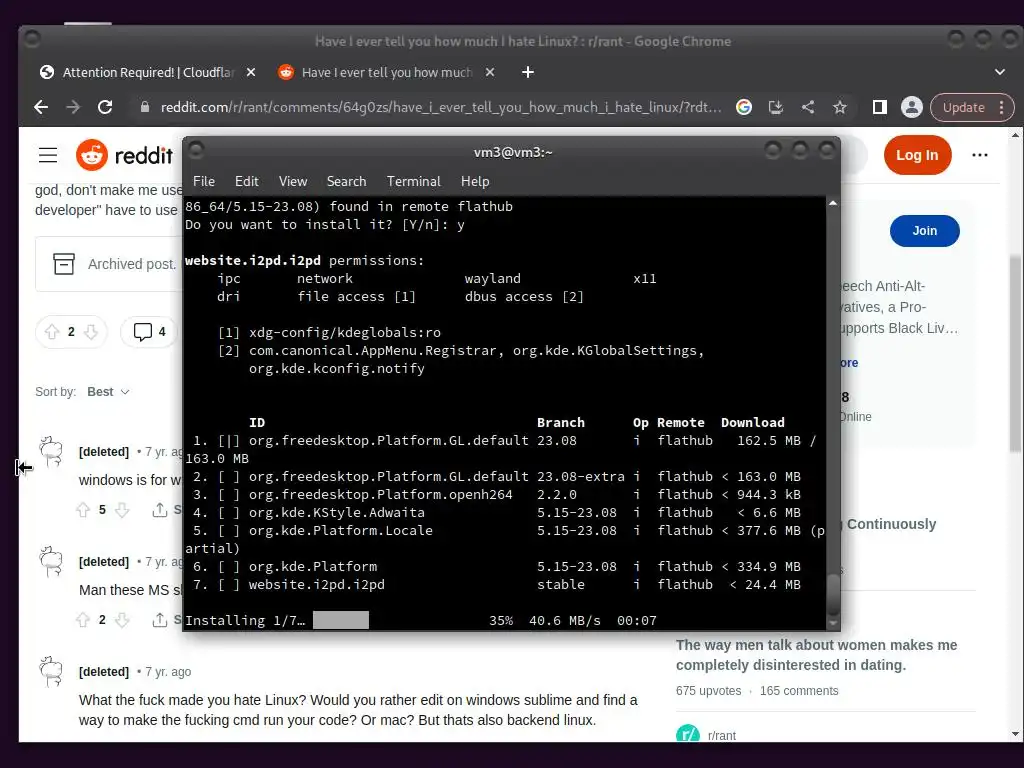Toggle Chrome side panel
1024x768 pixels.
(880, 107)
